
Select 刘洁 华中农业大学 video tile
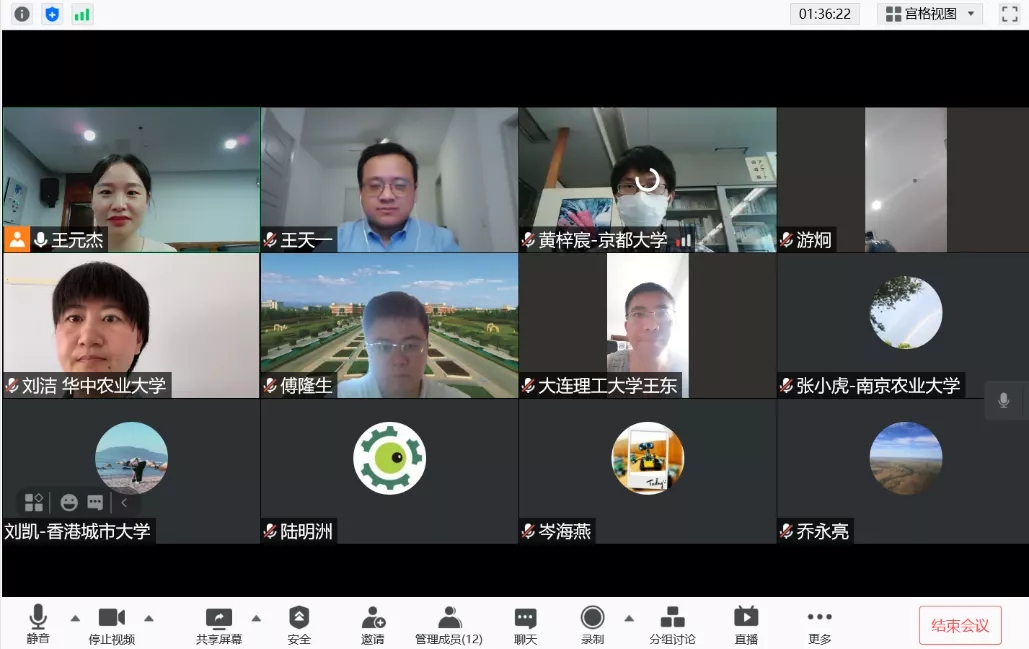pyautogui.click(x=131, y=325)
